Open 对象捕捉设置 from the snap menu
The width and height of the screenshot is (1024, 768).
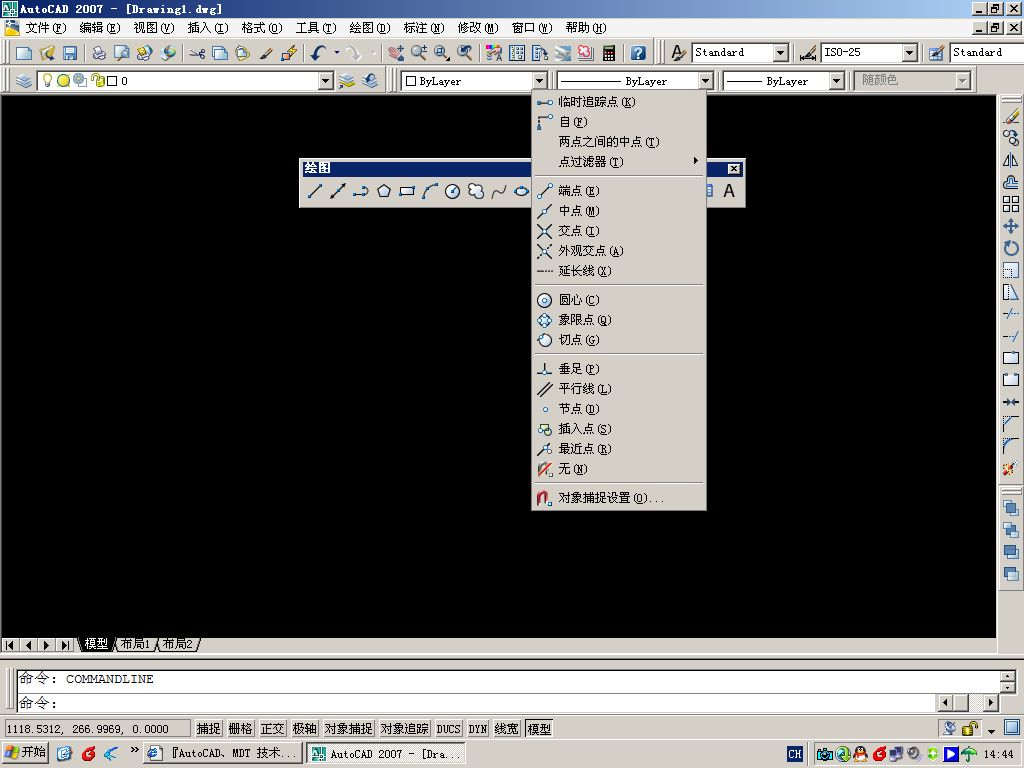(x=619, y=498)
